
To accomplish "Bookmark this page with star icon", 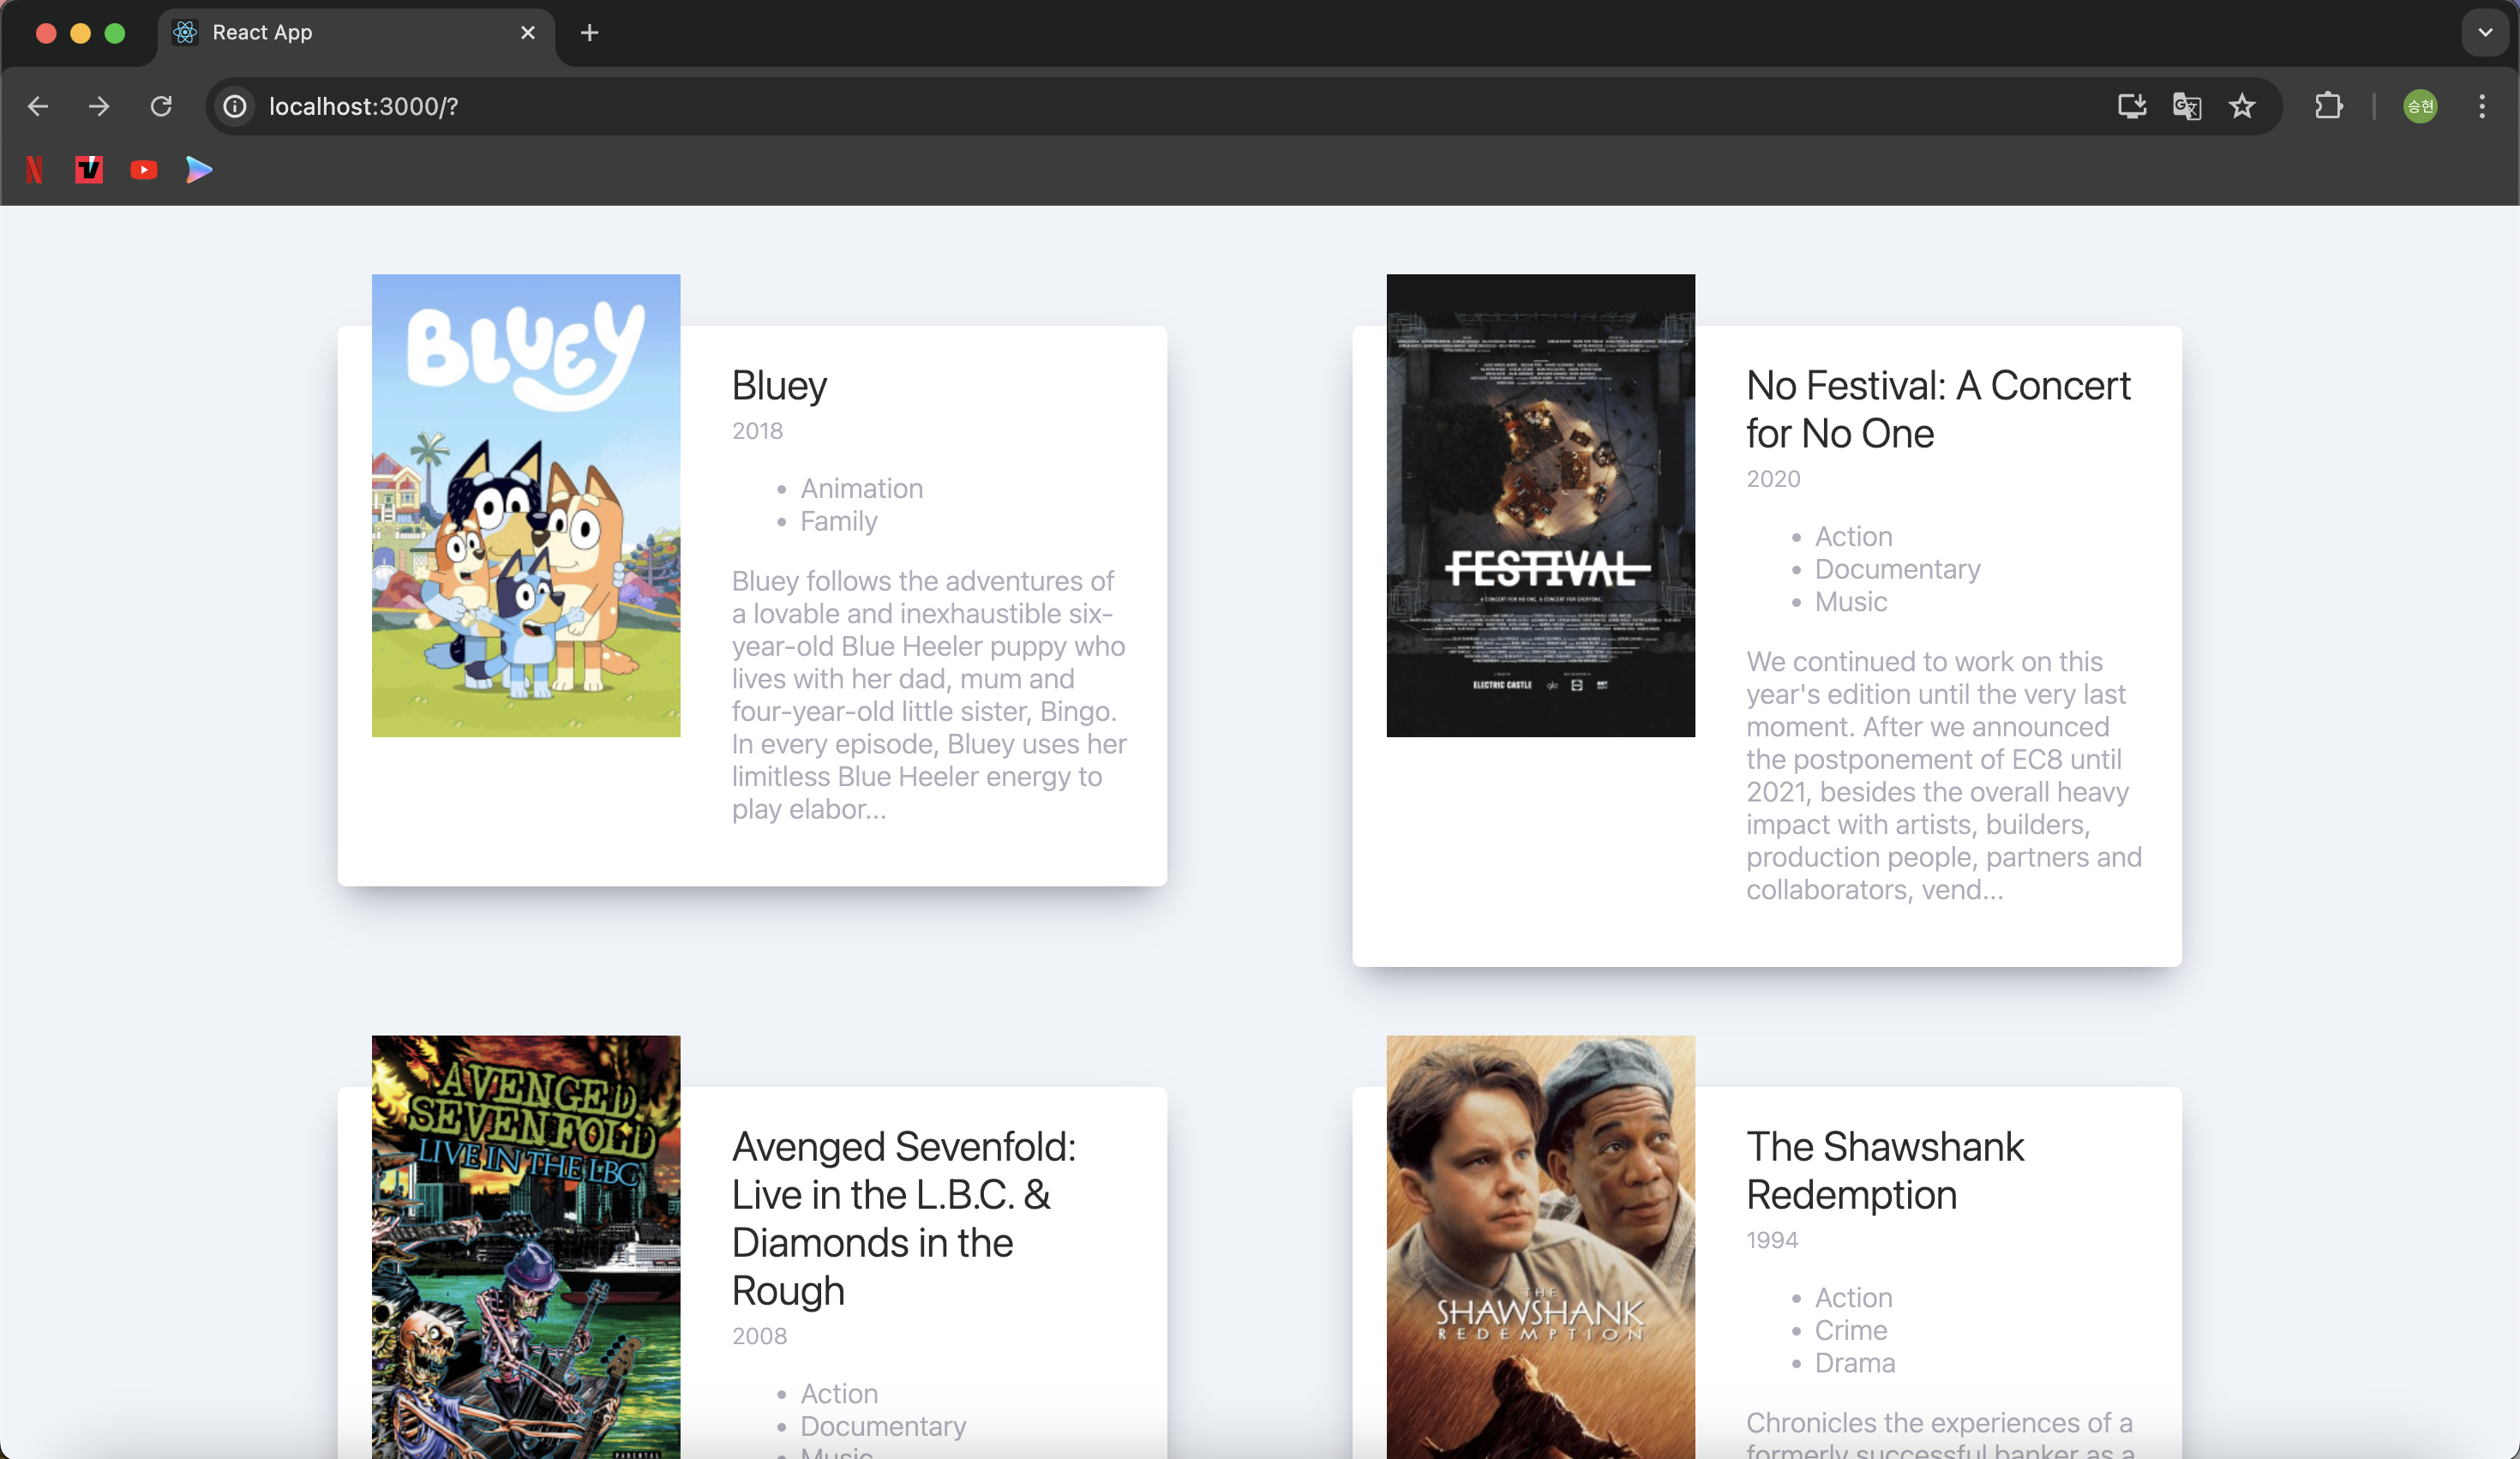I will click(x=2242, y=106).
